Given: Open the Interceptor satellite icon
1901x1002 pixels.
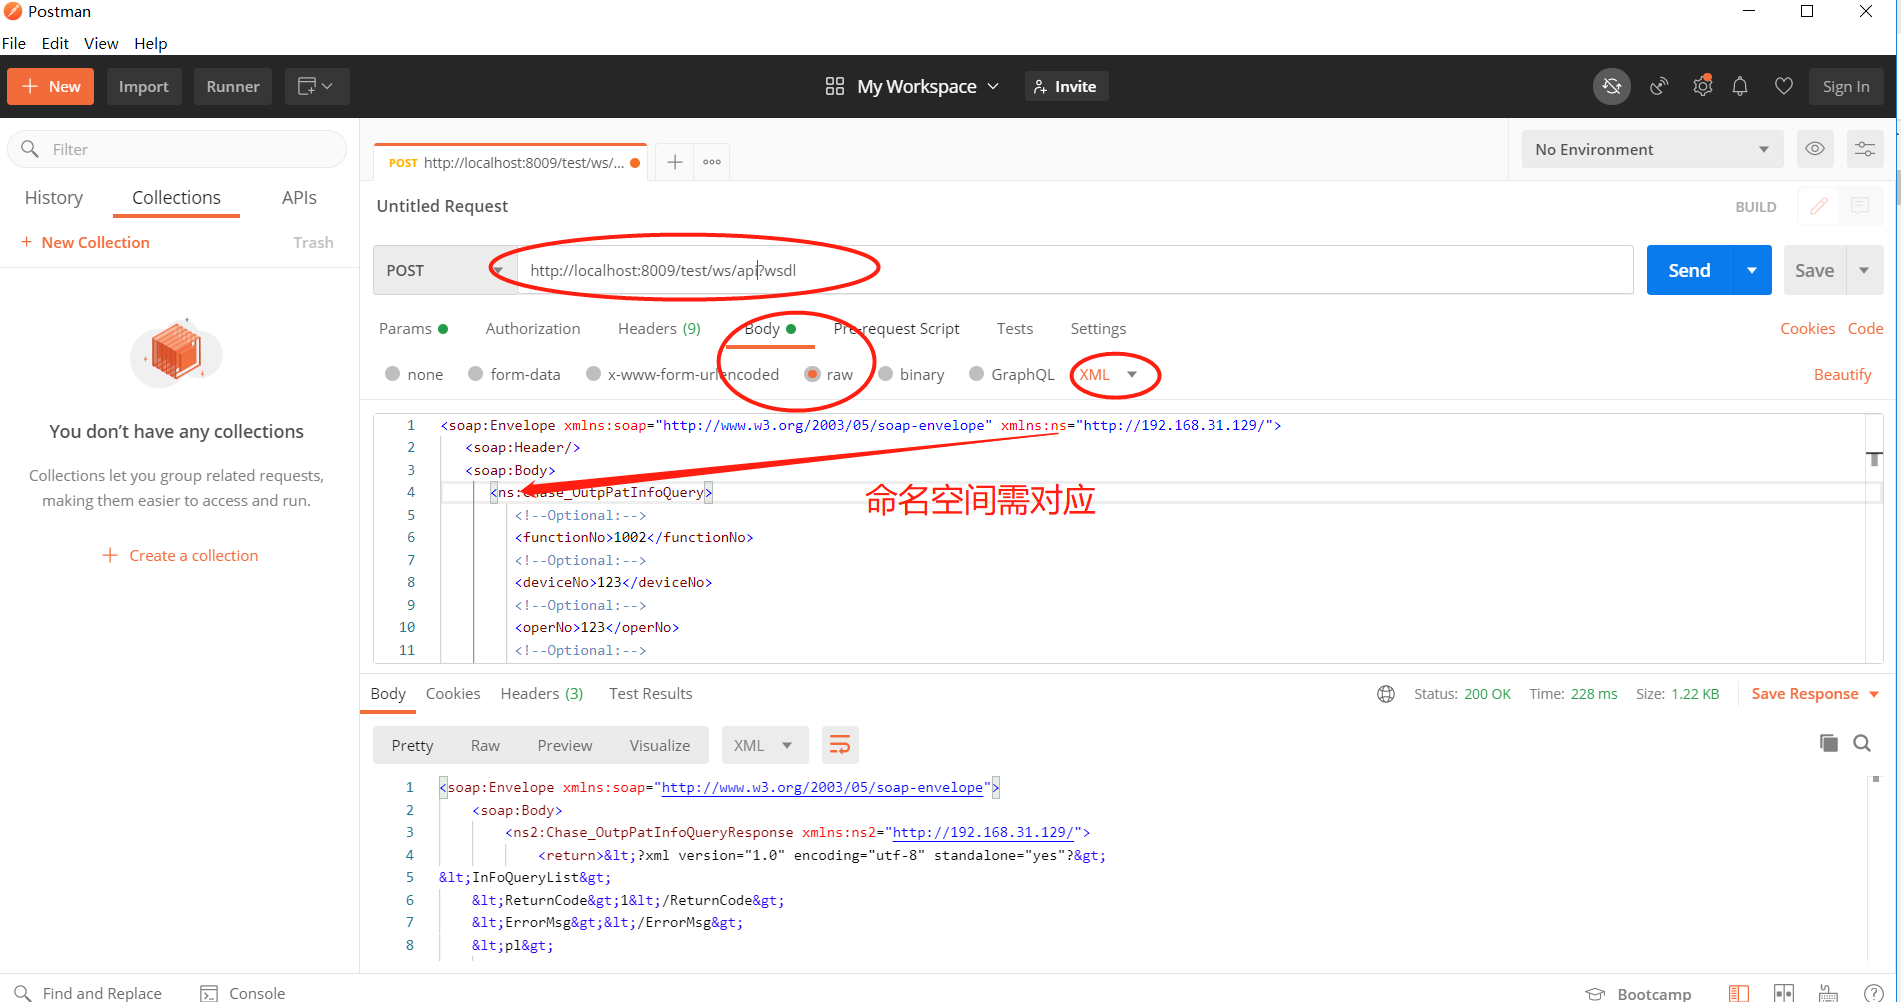Looking at the screenshot, I should (1660, 86).
